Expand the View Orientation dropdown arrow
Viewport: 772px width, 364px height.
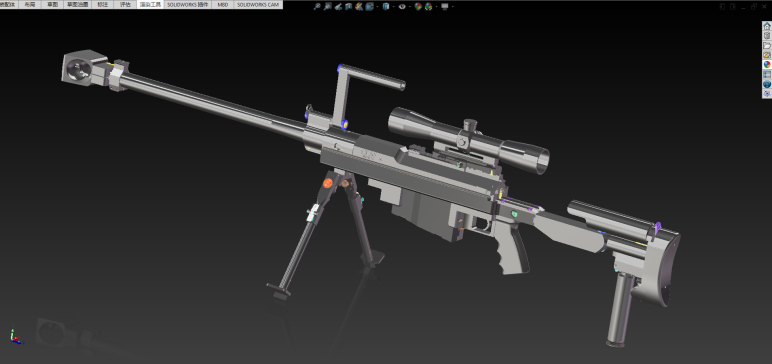click(x=377, y=6)
